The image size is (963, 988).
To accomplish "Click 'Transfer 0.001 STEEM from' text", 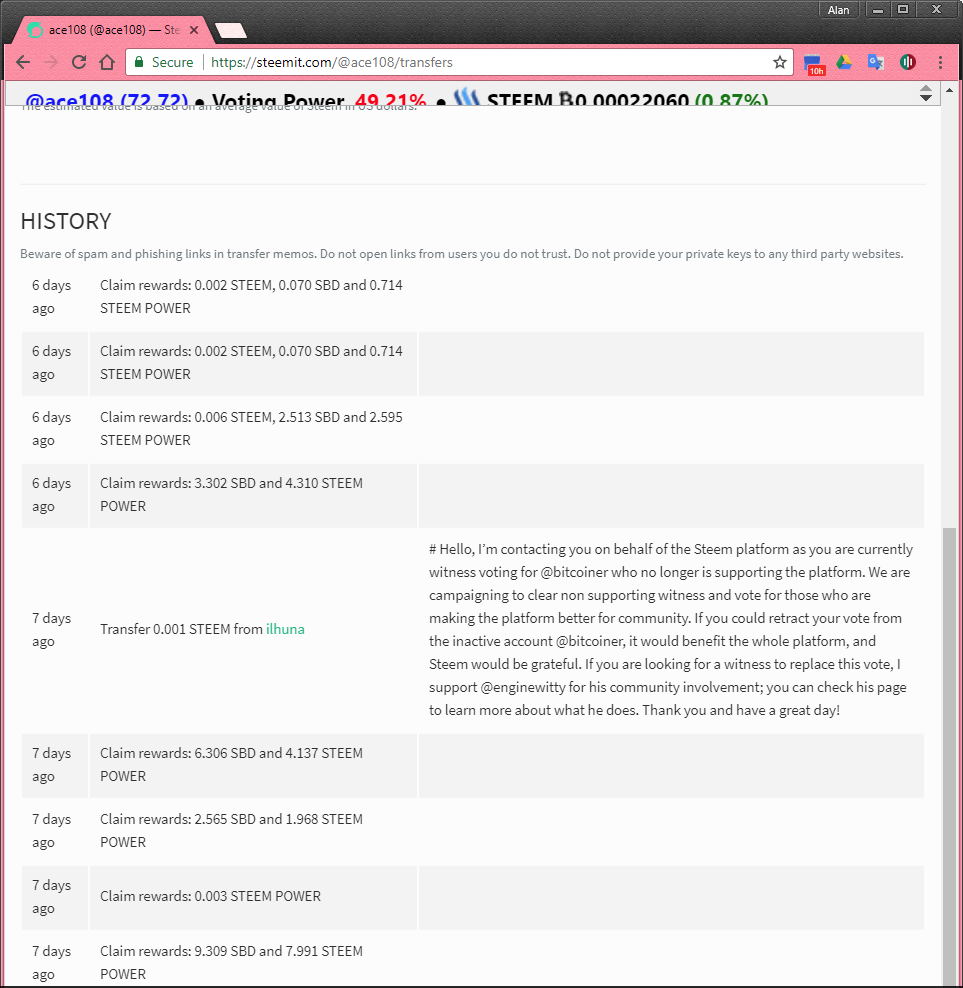I will (x=182, y=629).
